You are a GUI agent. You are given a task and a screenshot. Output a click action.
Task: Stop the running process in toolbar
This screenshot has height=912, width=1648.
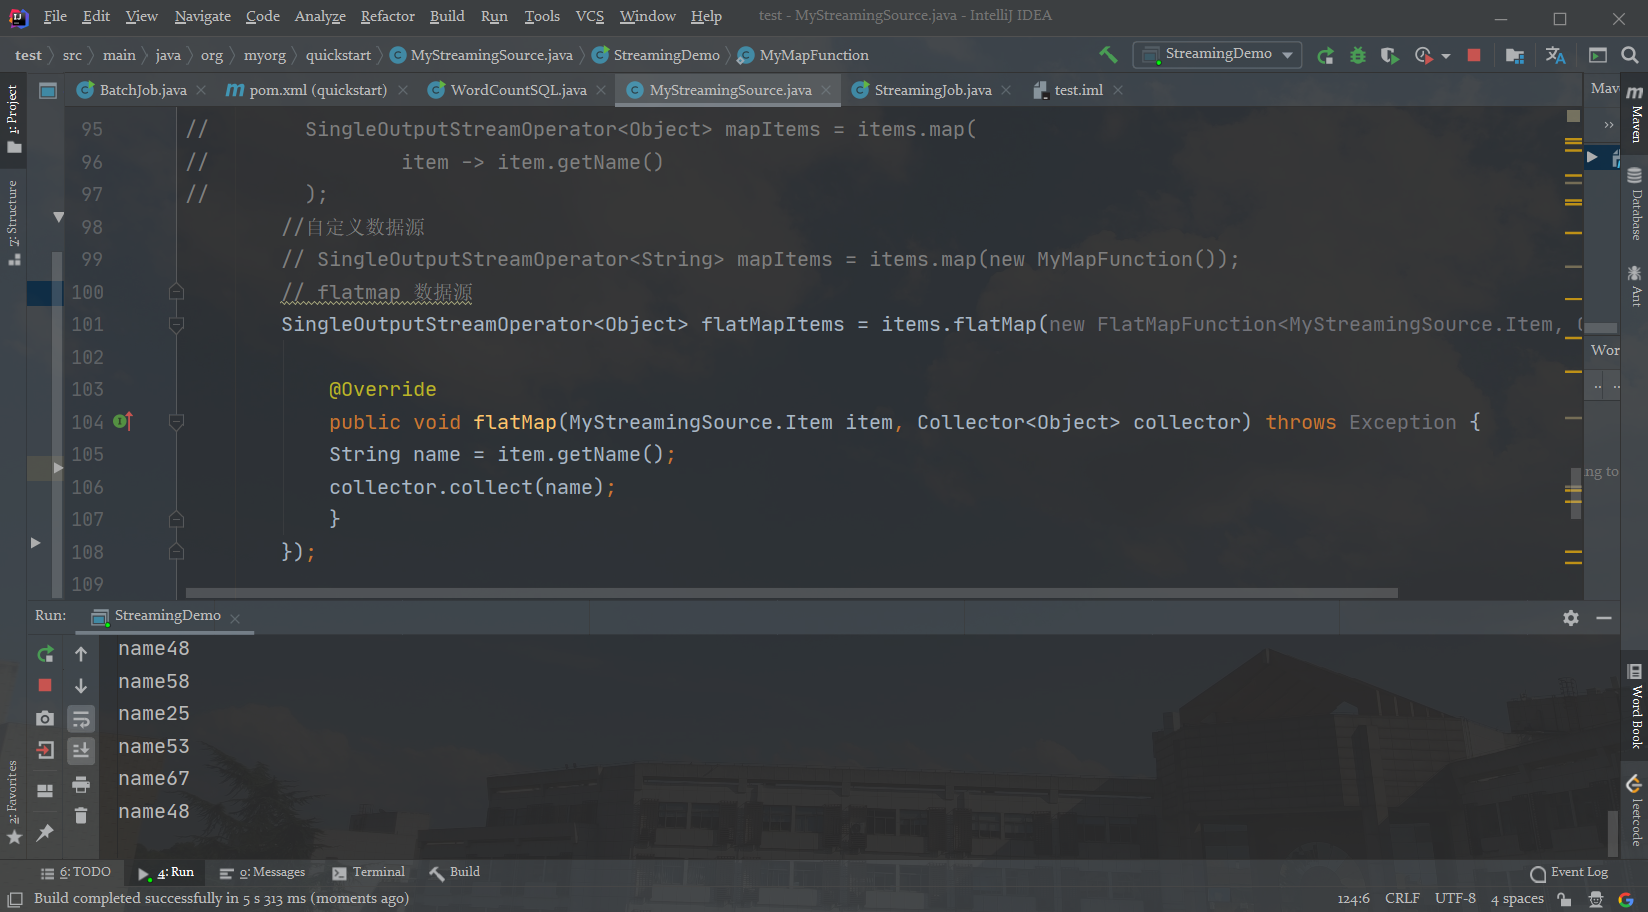tap(1473, 55)
